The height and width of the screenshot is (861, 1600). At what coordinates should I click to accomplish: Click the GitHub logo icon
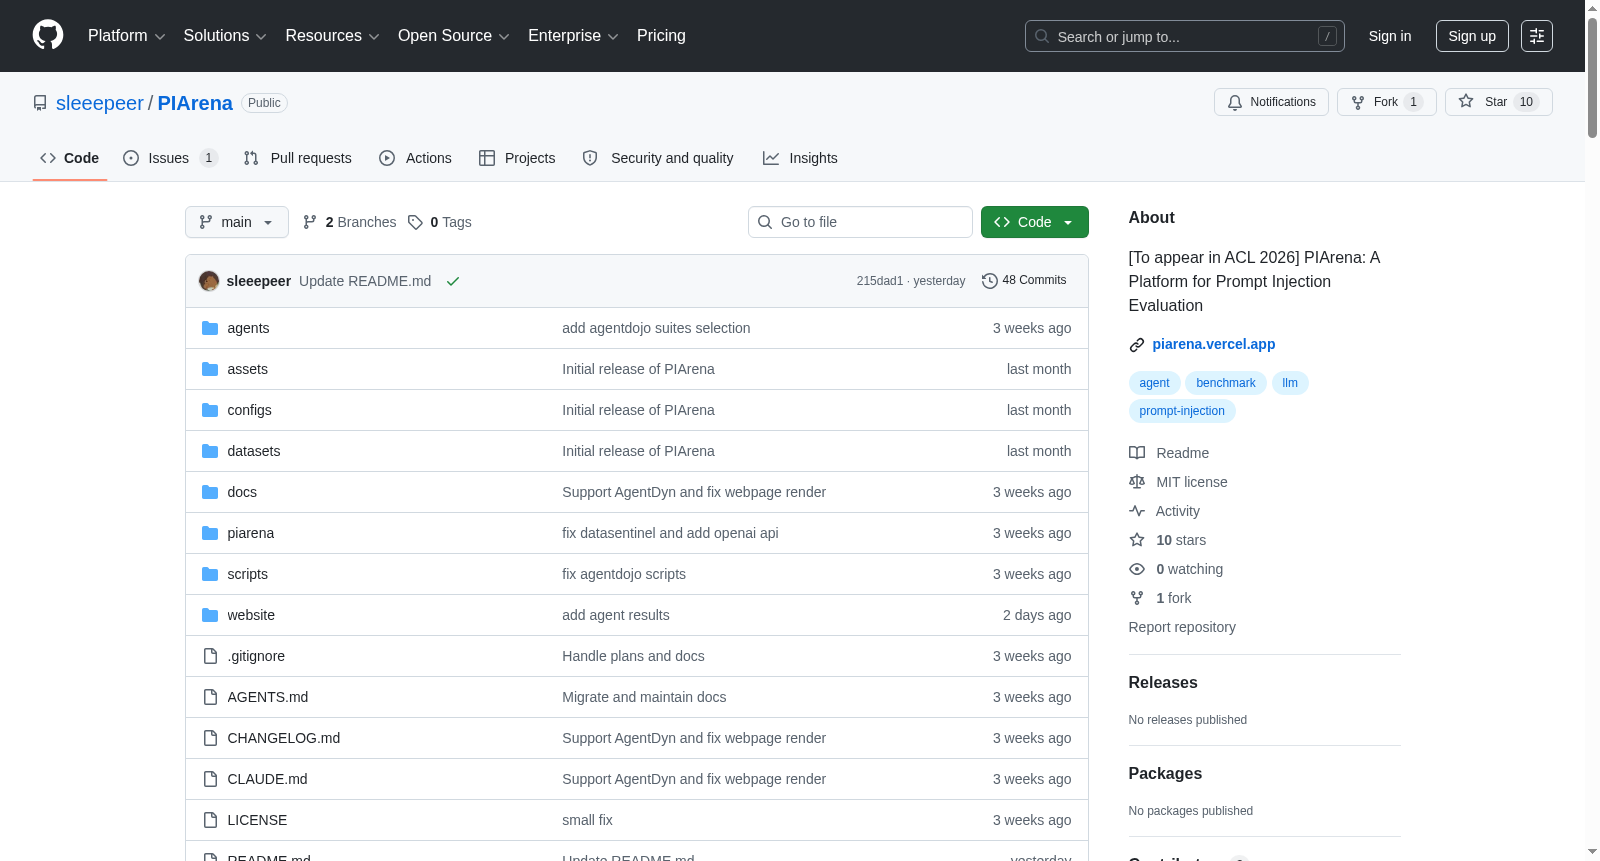[48, 35]
